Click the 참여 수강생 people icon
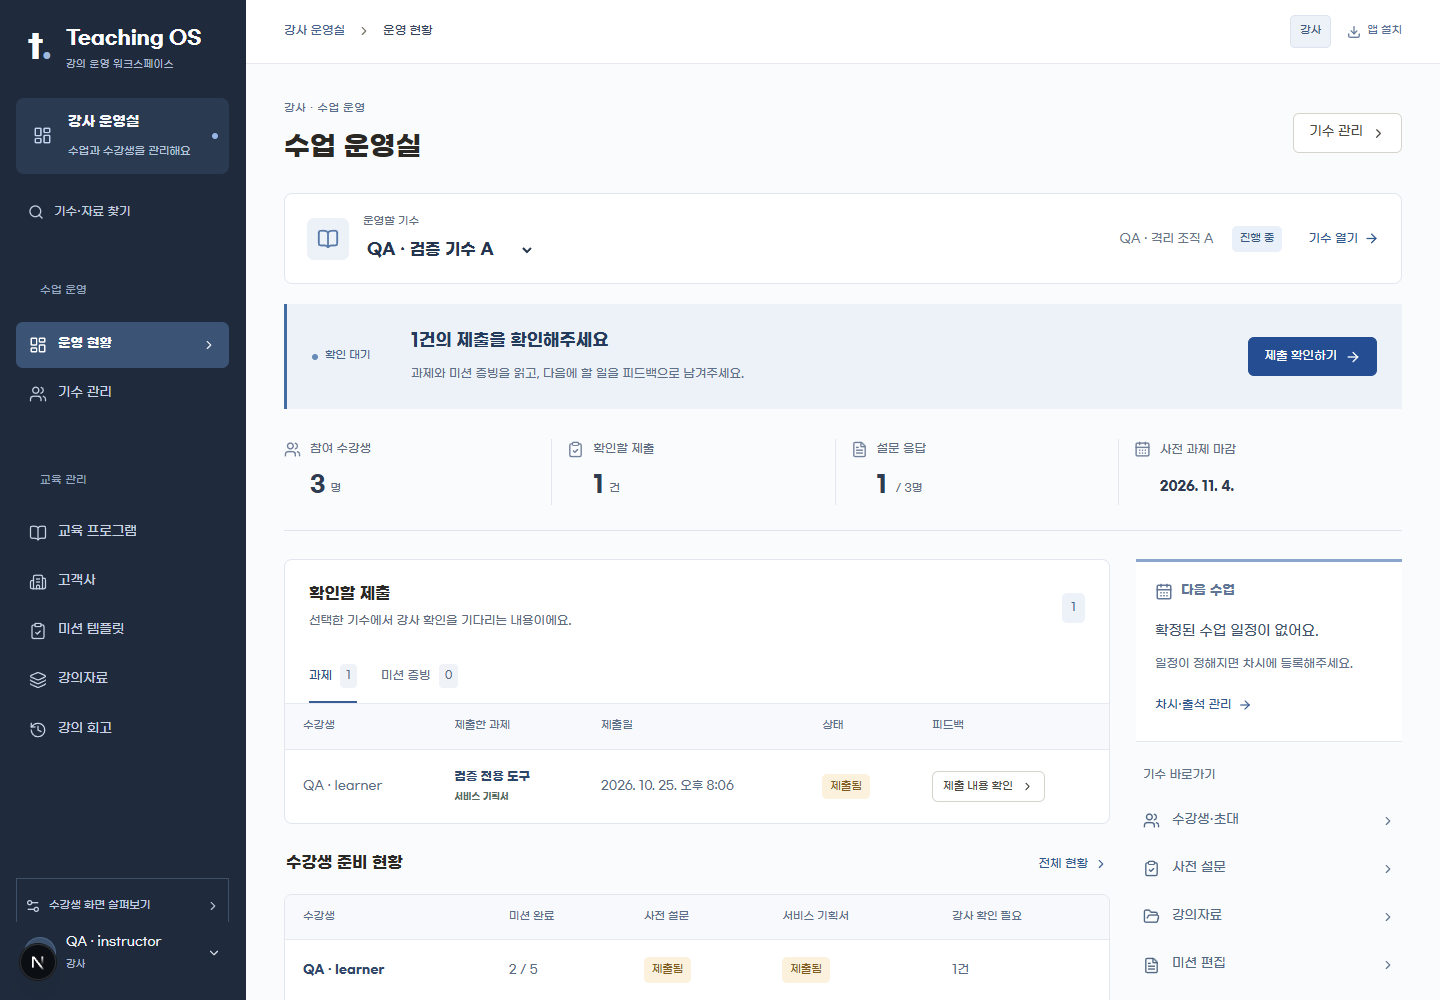Screen dimensions: 1440x1000 293,449
